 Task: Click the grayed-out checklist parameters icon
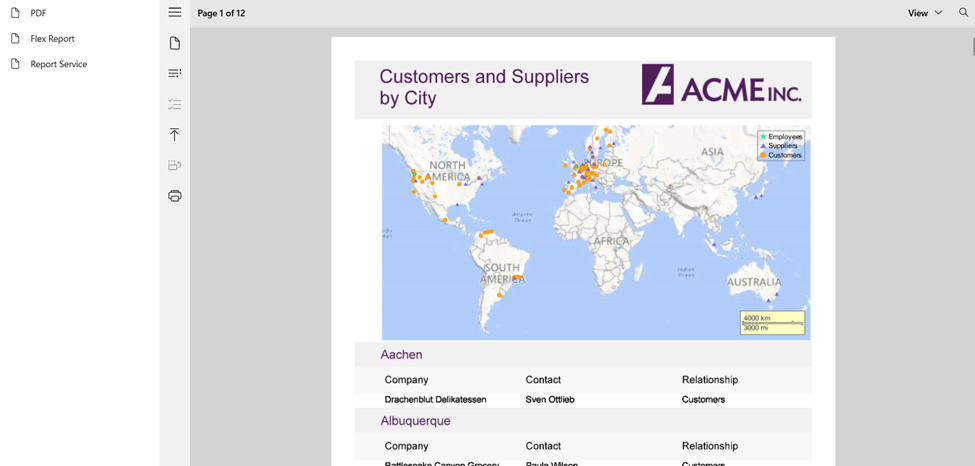[175, 104]
